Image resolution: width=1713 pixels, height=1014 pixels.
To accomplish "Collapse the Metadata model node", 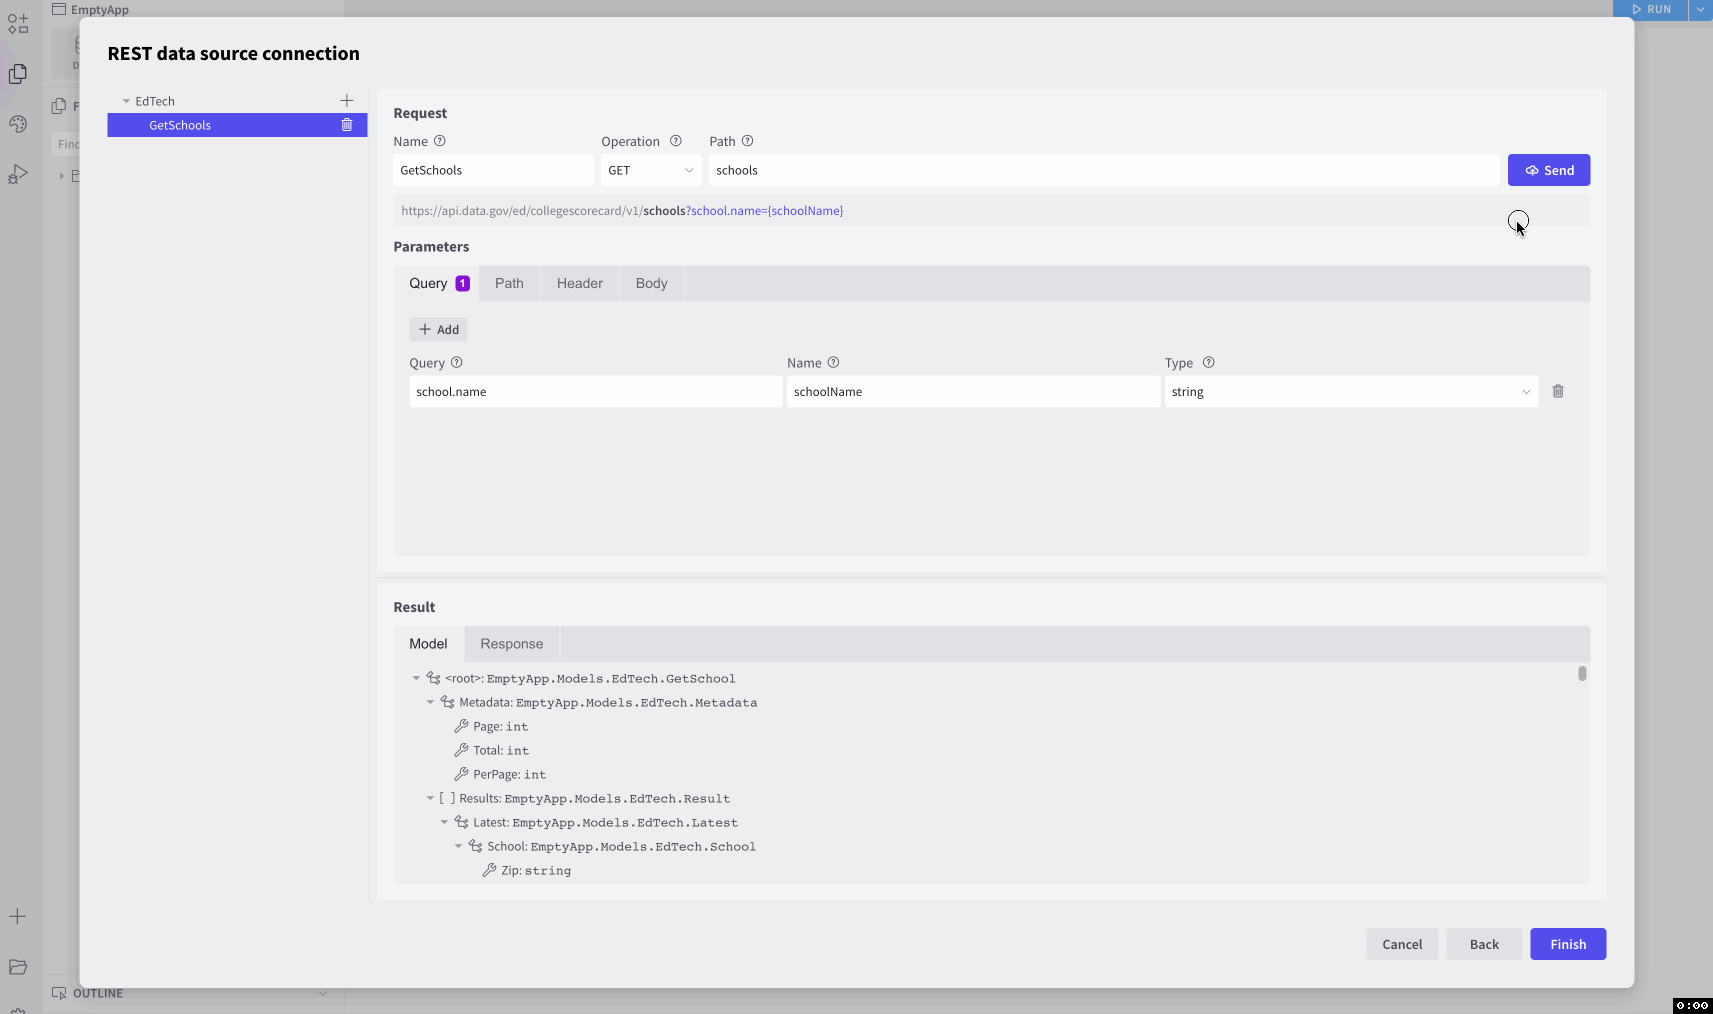I will click(x=431, y=702).
